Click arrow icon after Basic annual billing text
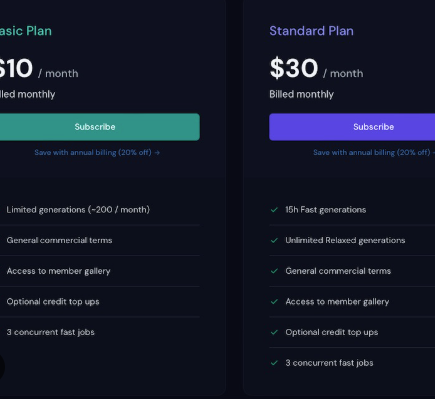The height and width of the screenshot is (399, 435). (157, 153)
